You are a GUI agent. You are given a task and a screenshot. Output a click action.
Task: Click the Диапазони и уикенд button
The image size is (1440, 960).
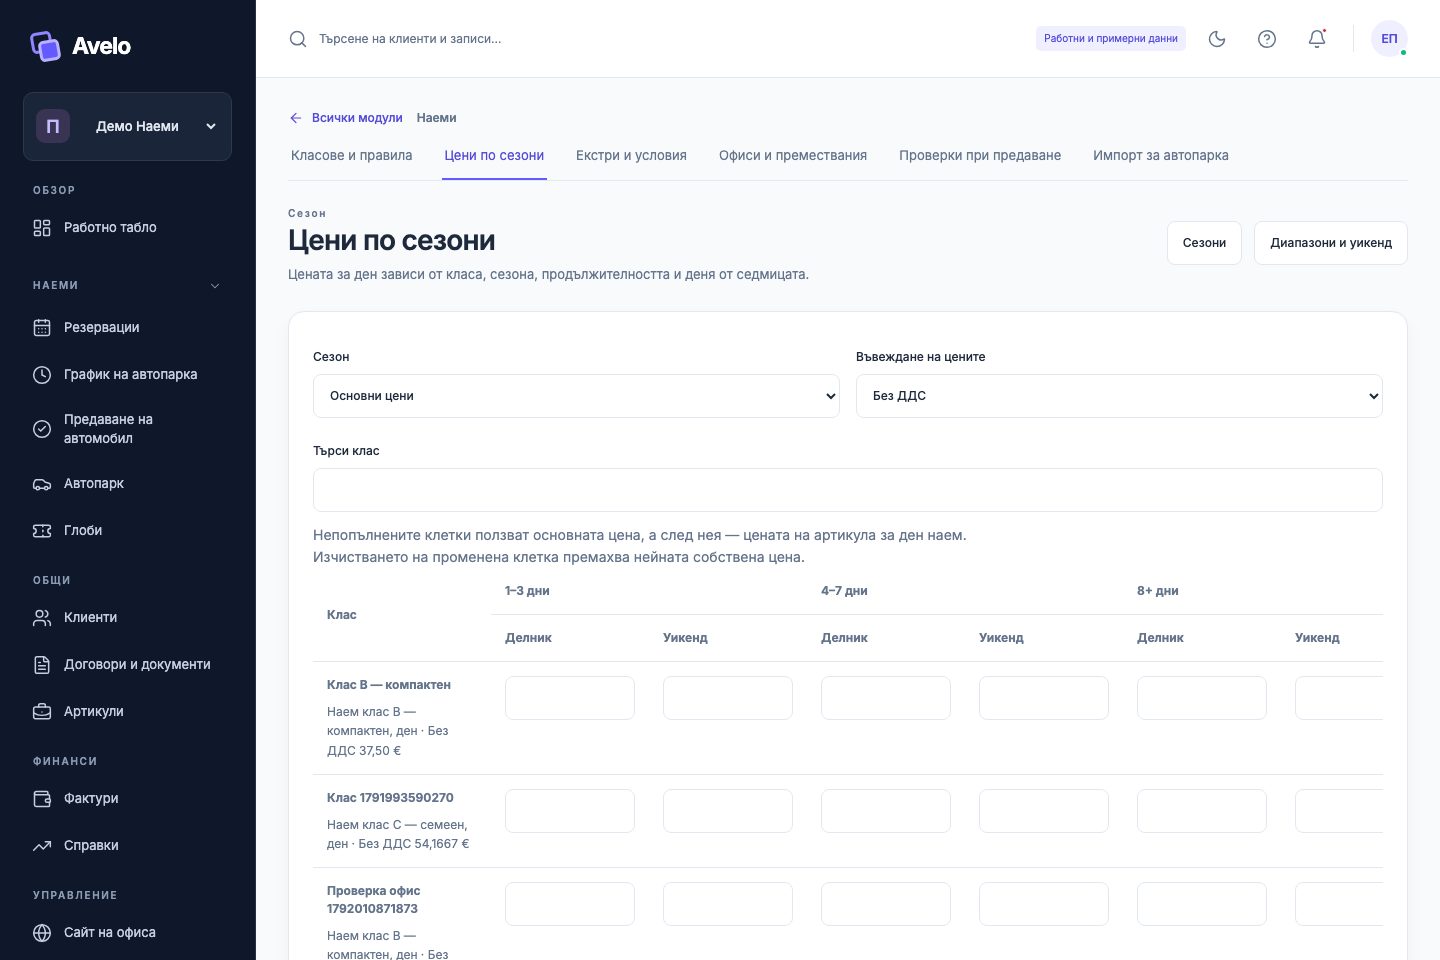pos(1331,243)
